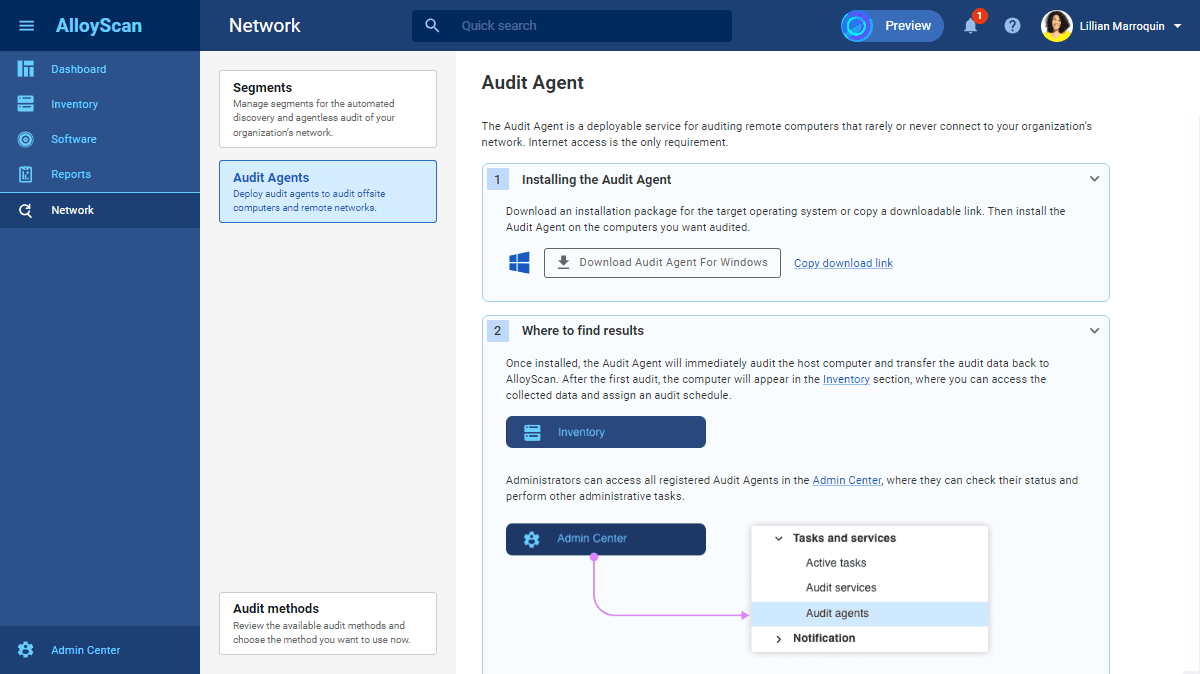Viewport: 1200px width, 674px height.
Task: Click Lillian Marroquin's avatar
Action: click(x=1057, y=26)
